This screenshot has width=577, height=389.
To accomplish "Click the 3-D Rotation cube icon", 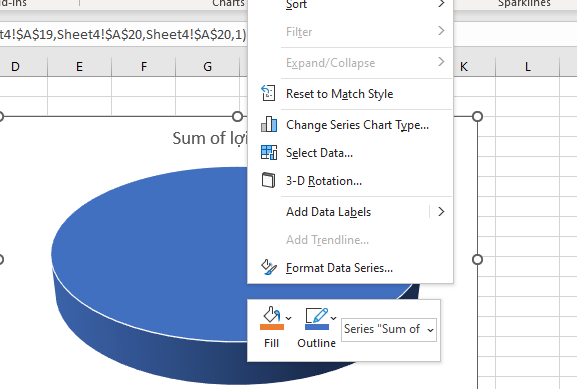I will click(x=268, y=180).
